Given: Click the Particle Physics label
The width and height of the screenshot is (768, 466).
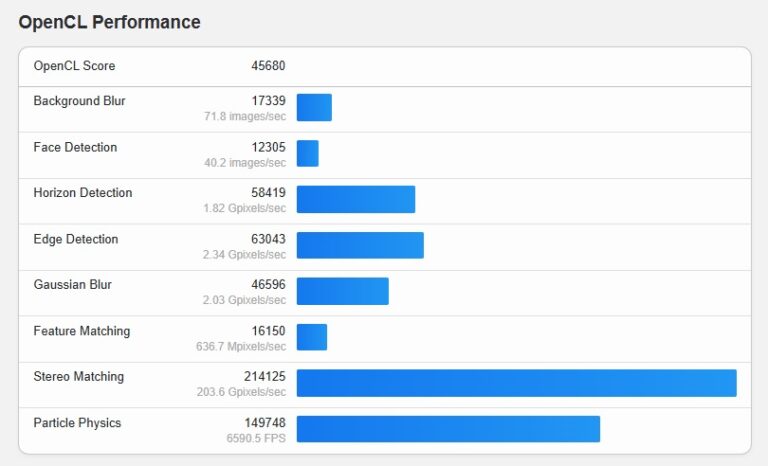Looking at the screenshot, I should 77,423.
